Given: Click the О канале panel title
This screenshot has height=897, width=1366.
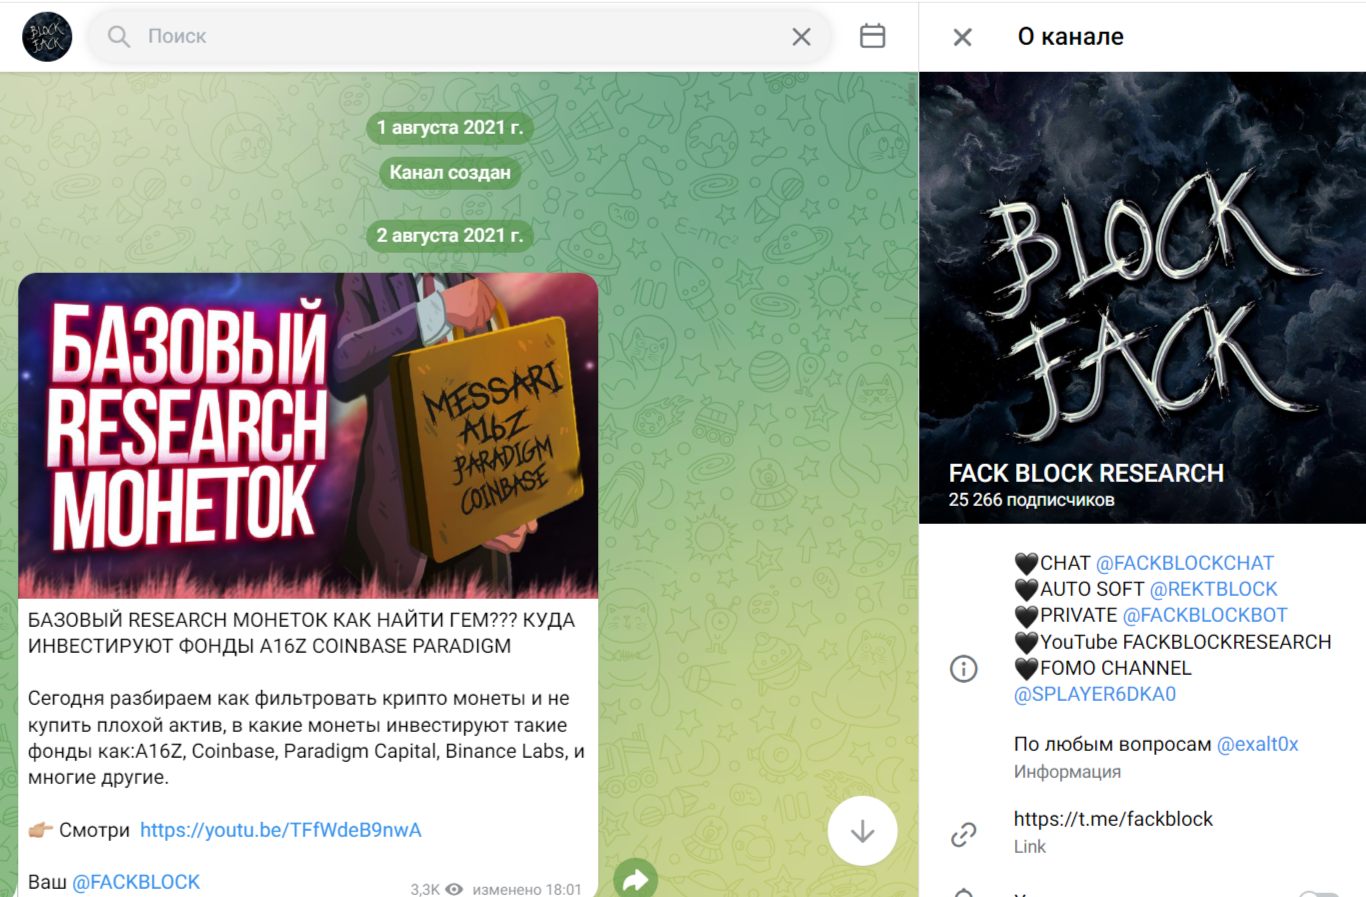Looking at the screenshot, I should (x=1071, y=37).
